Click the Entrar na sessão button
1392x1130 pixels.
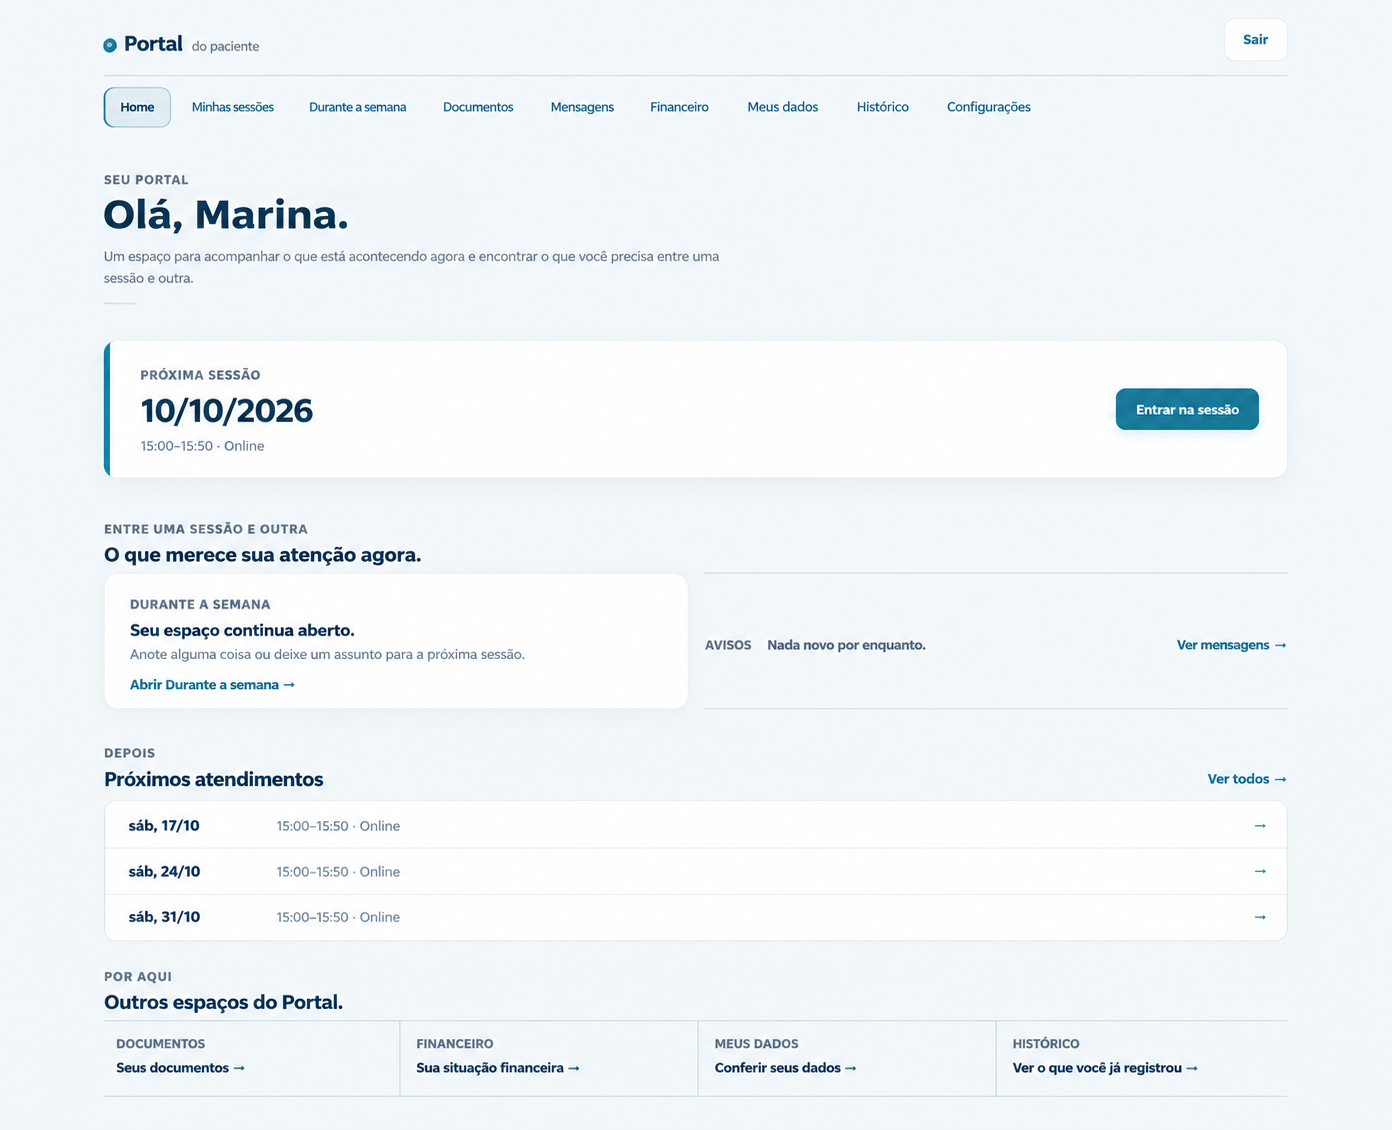click(x=1187, y=410)
